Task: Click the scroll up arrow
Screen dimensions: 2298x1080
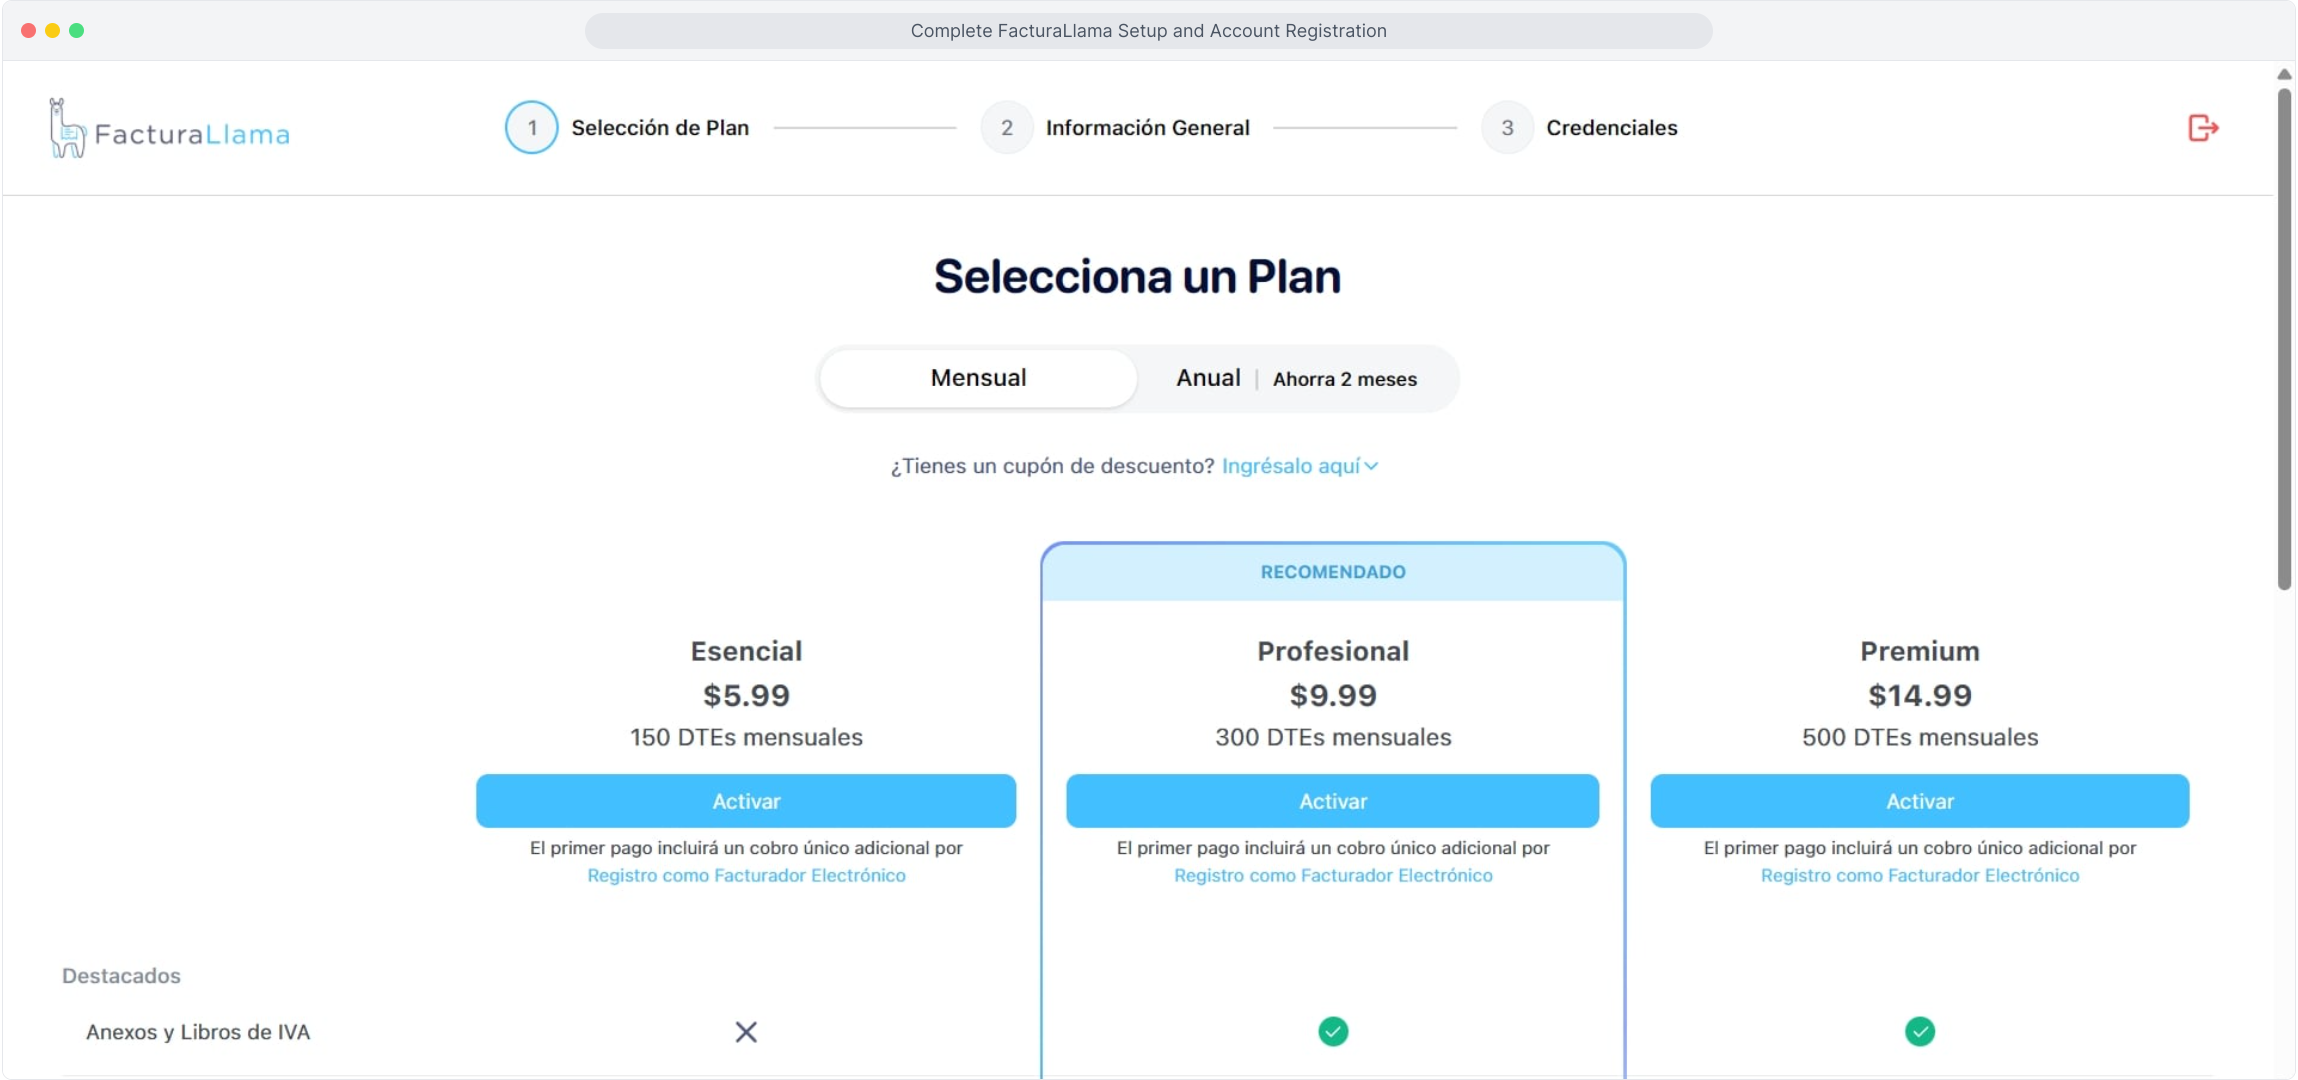Action: [2284, 75]
